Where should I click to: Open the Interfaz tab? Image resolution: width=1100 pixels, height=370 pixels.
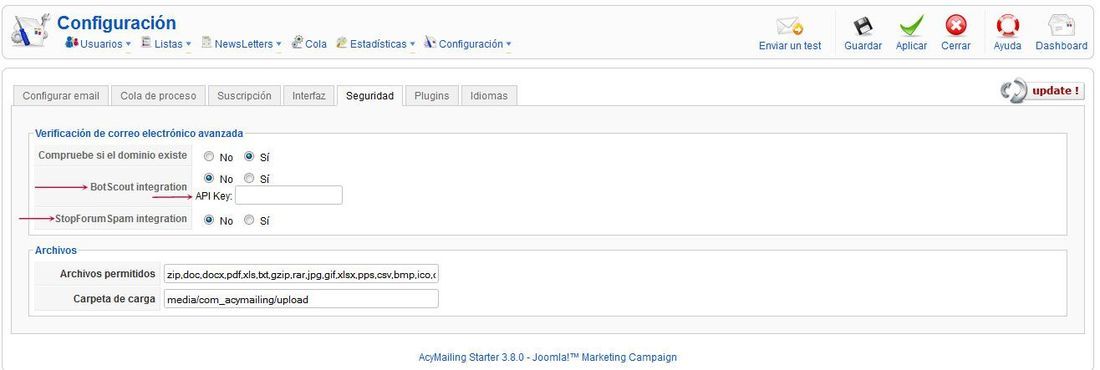pyautogui.click(x=309, y=95)
